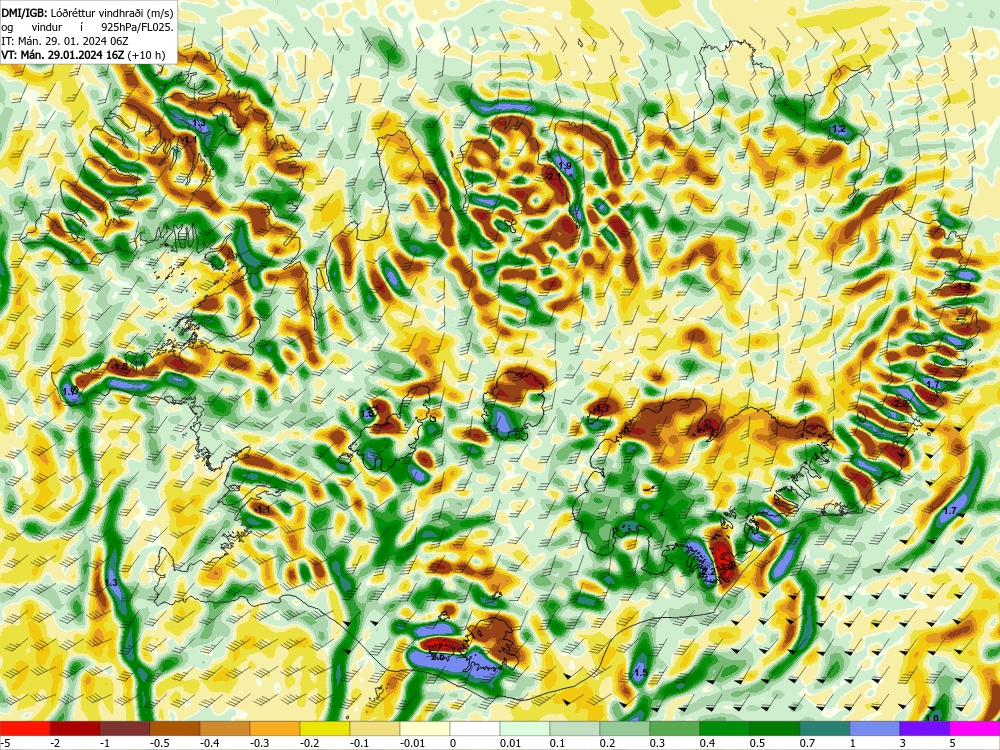Click the map value '1.0' at bottom right
This screenshot has width=1000, height=750.
click(932, 718)
